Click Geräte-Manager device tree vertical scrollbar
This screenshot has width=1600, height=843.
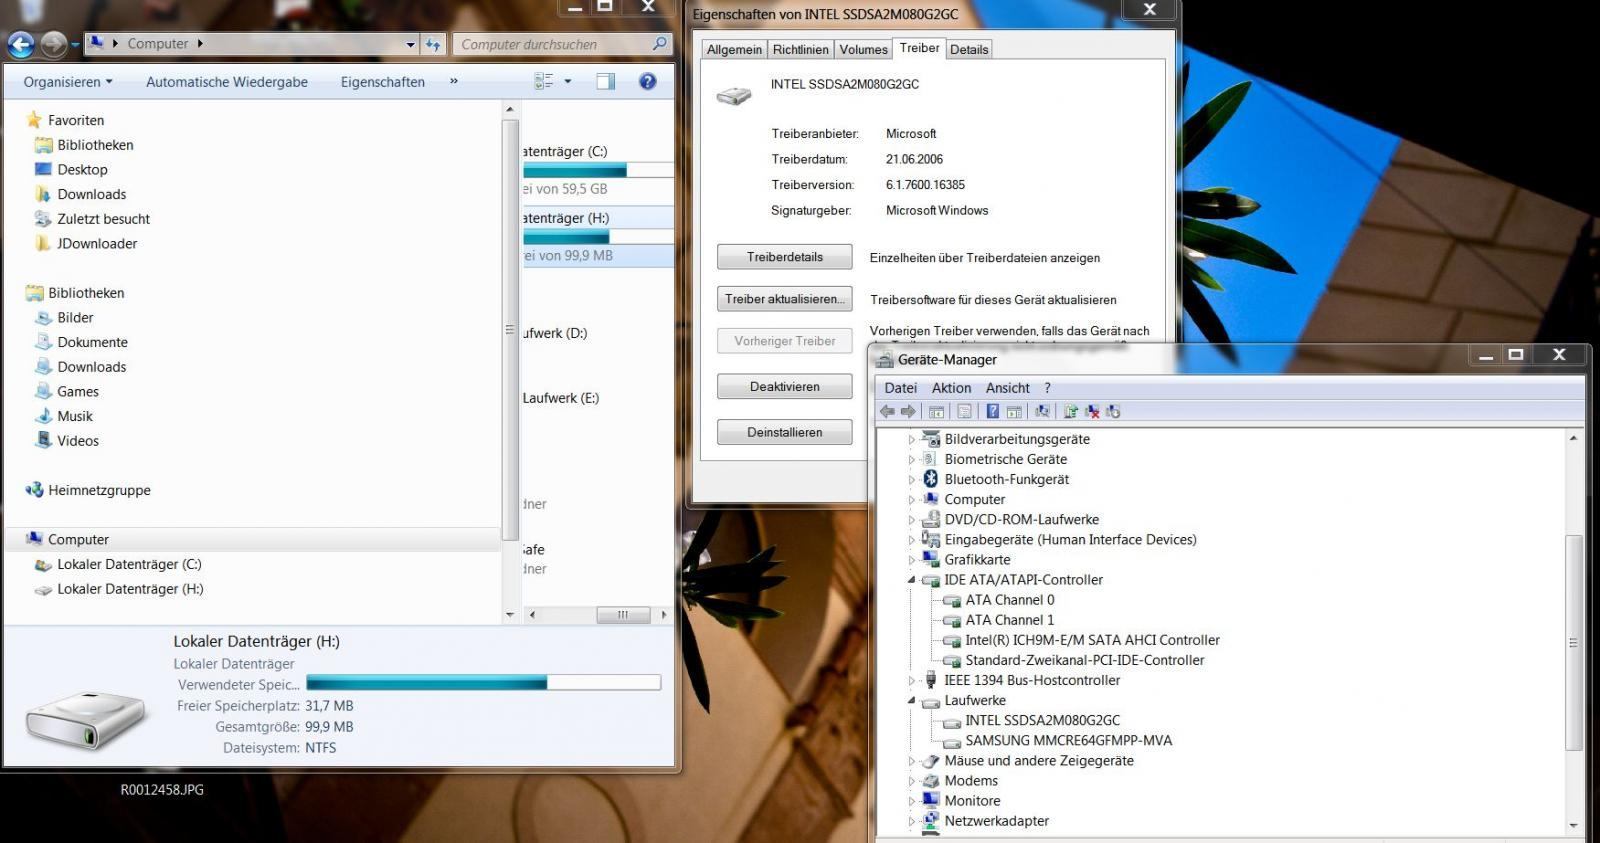click(1573, 642)
